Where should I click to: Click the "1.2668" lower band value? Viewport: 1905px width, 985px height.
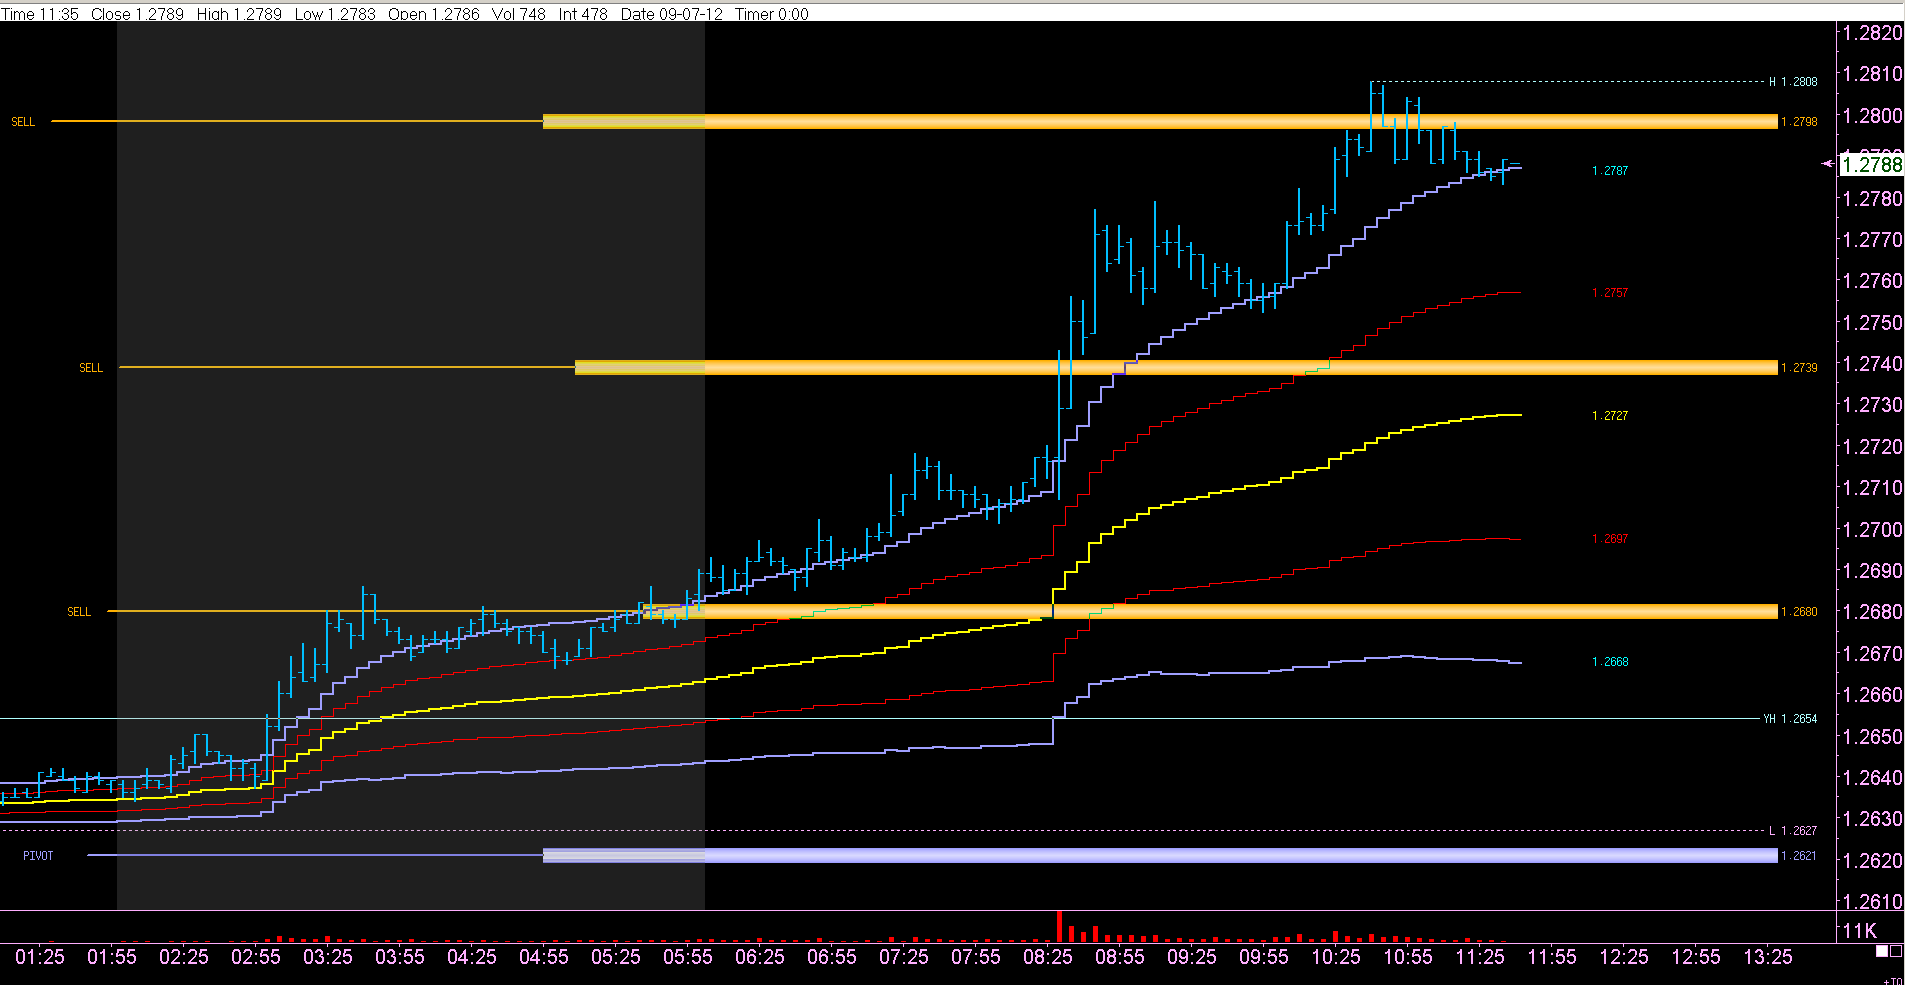click(1610, 662)
